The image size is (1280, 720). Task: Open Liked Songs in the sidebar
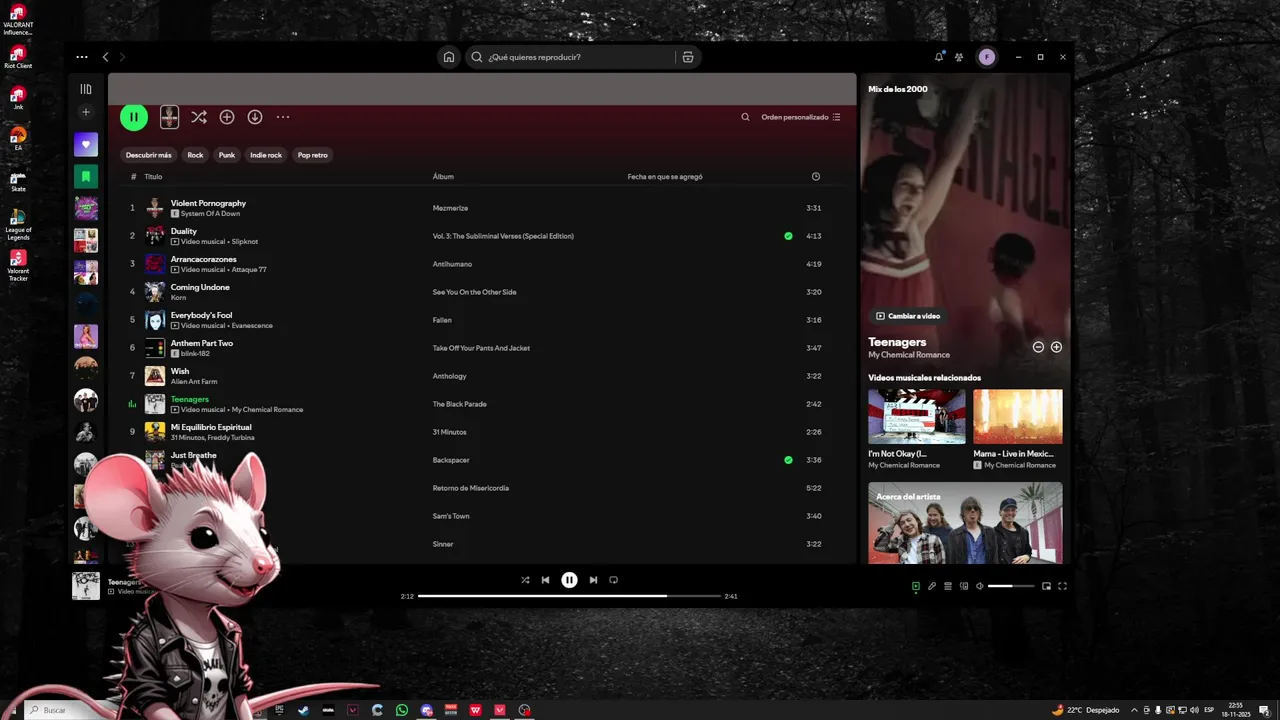coord(86,144)
